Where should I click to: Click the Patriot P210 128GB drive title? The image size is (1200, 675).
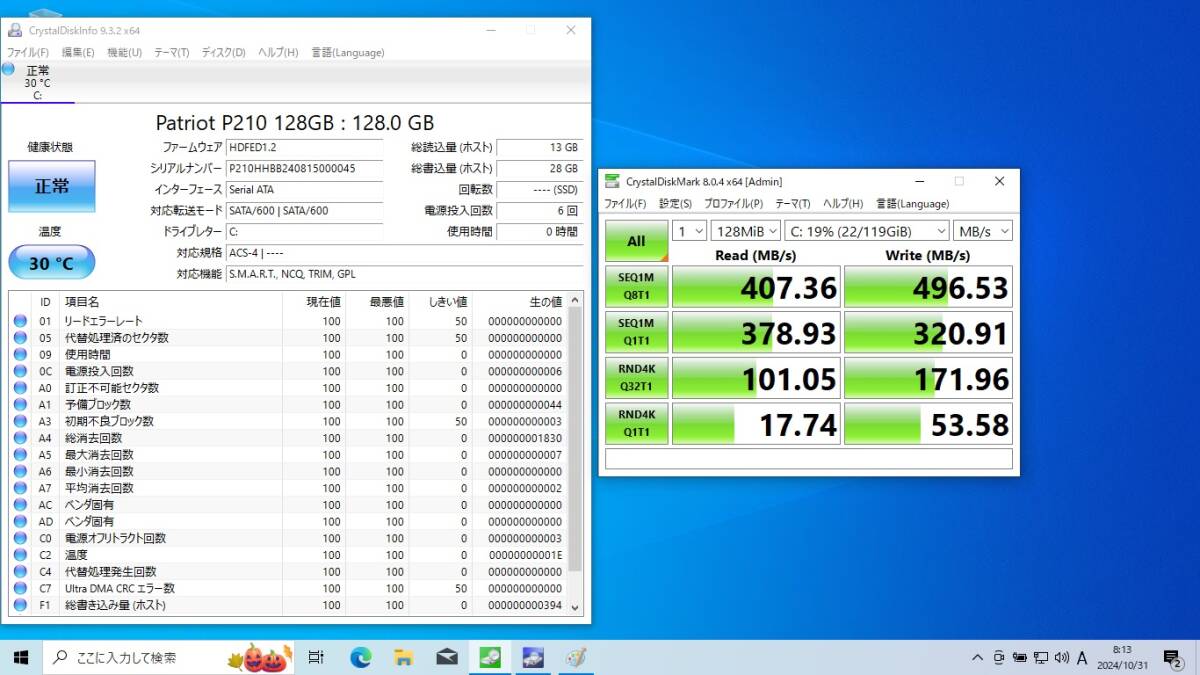pos(295,122)
